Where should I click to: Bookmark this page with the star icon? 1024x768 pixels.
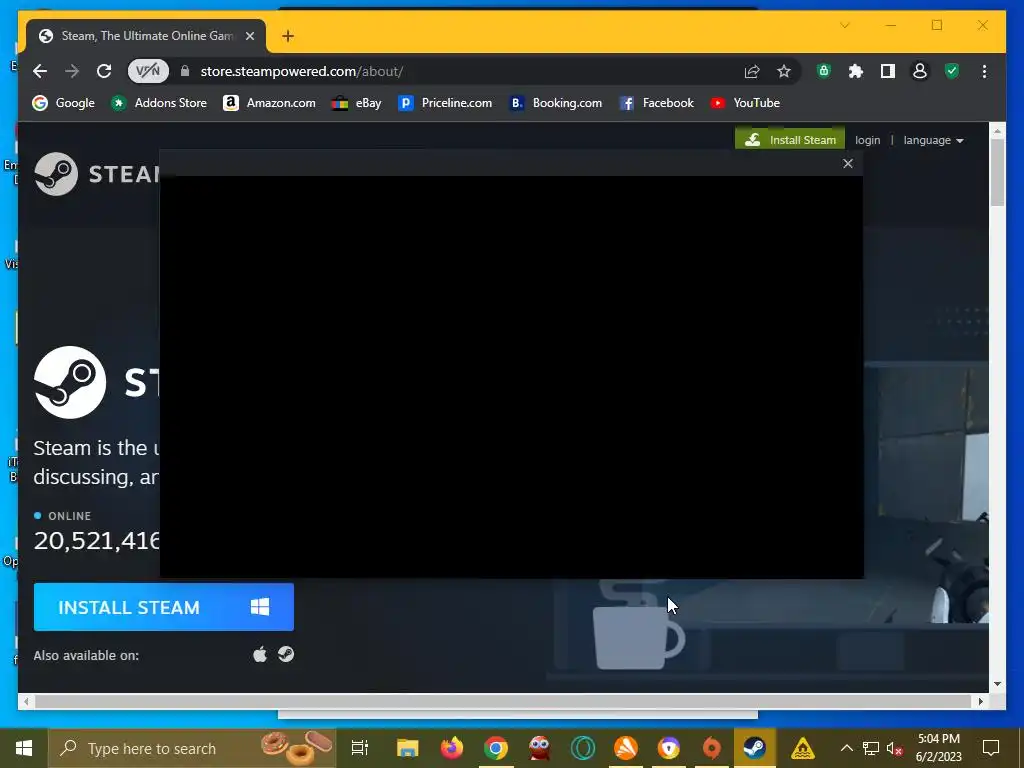(784, 71)
